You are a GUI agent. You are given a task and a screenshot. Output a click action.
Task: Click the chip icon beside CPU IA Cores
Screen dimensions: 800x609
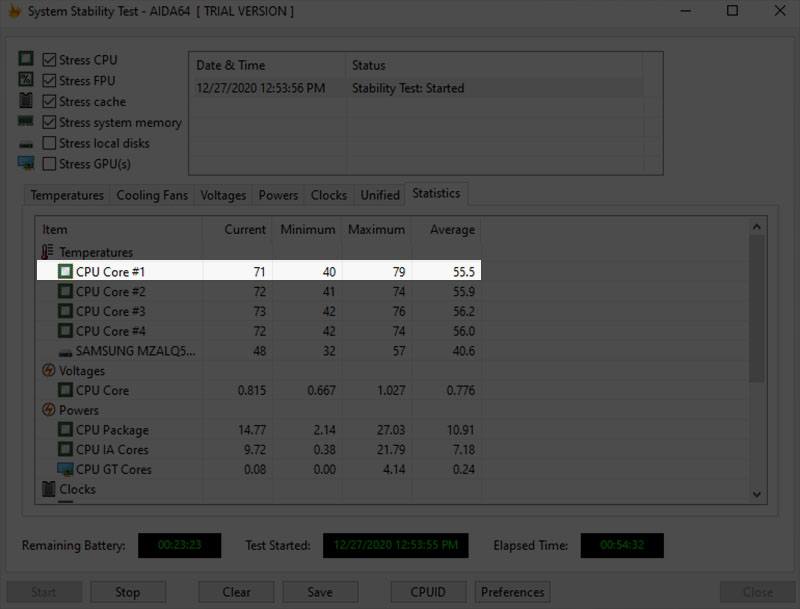tap(65, 449)
